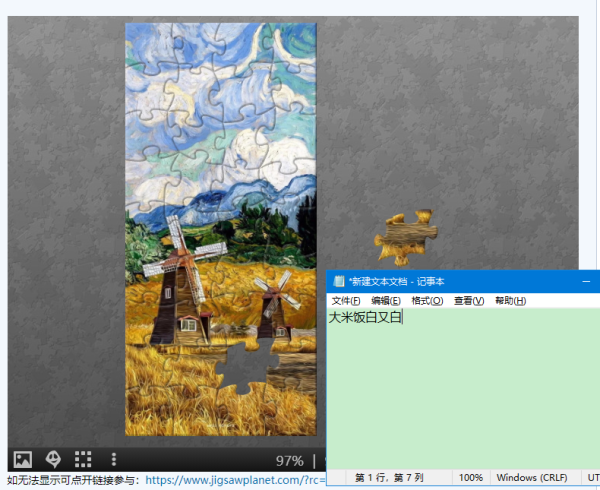
Task: Click in the Notepad text after 大米饭白又白
Action: tap(403, 317)
